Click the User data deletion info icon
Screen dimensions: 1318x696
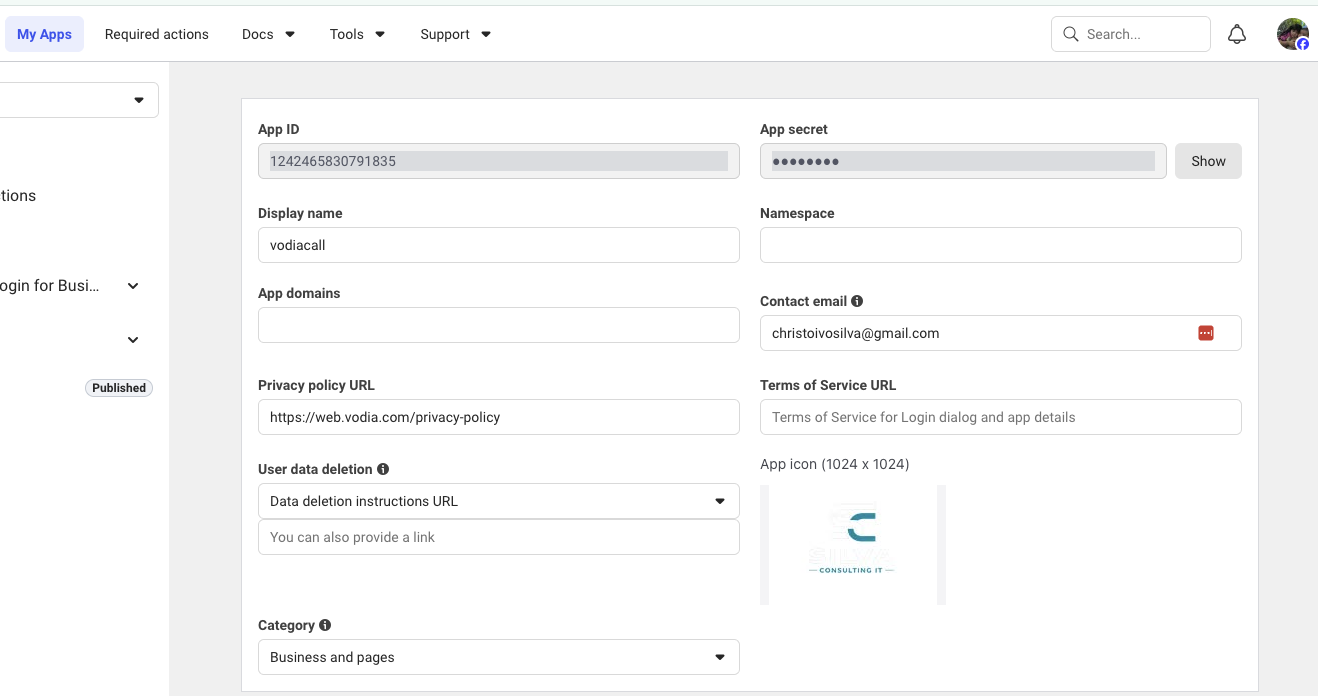click(383, 469)
